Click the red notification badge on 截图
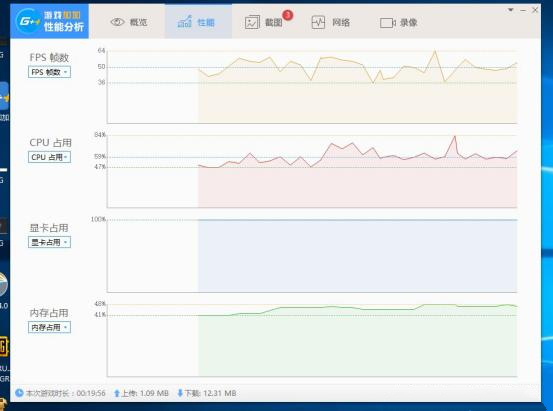Viewport: 553px width, 411px height. 288,15
